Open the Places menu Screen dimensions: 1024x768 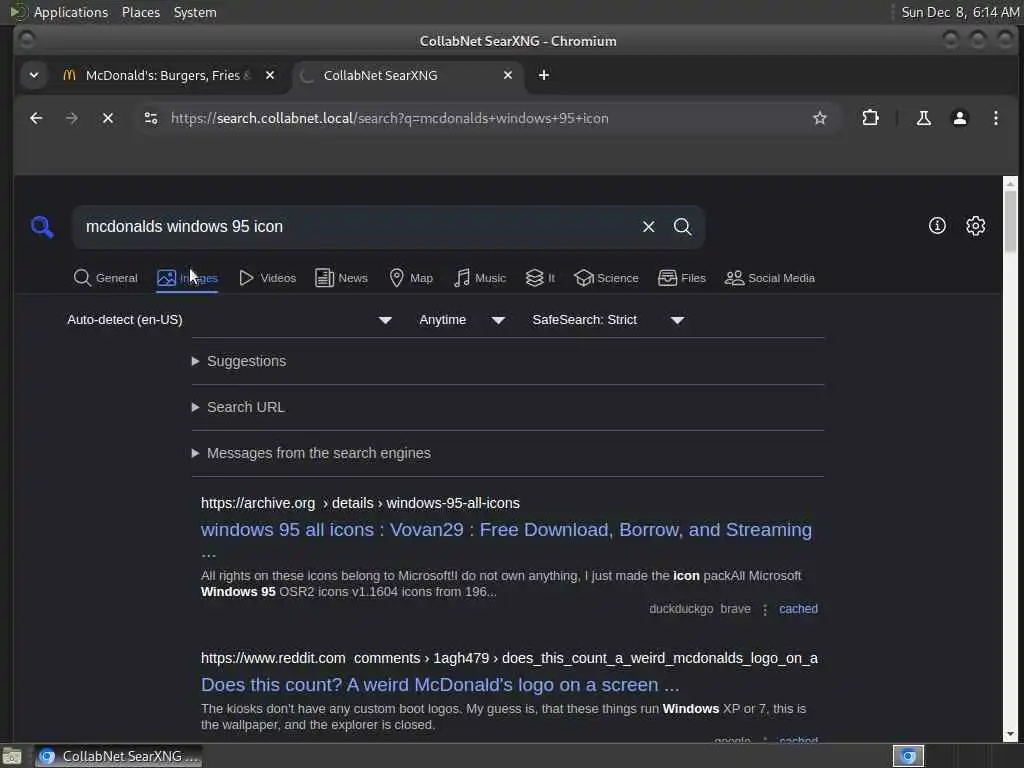point(140,12)
